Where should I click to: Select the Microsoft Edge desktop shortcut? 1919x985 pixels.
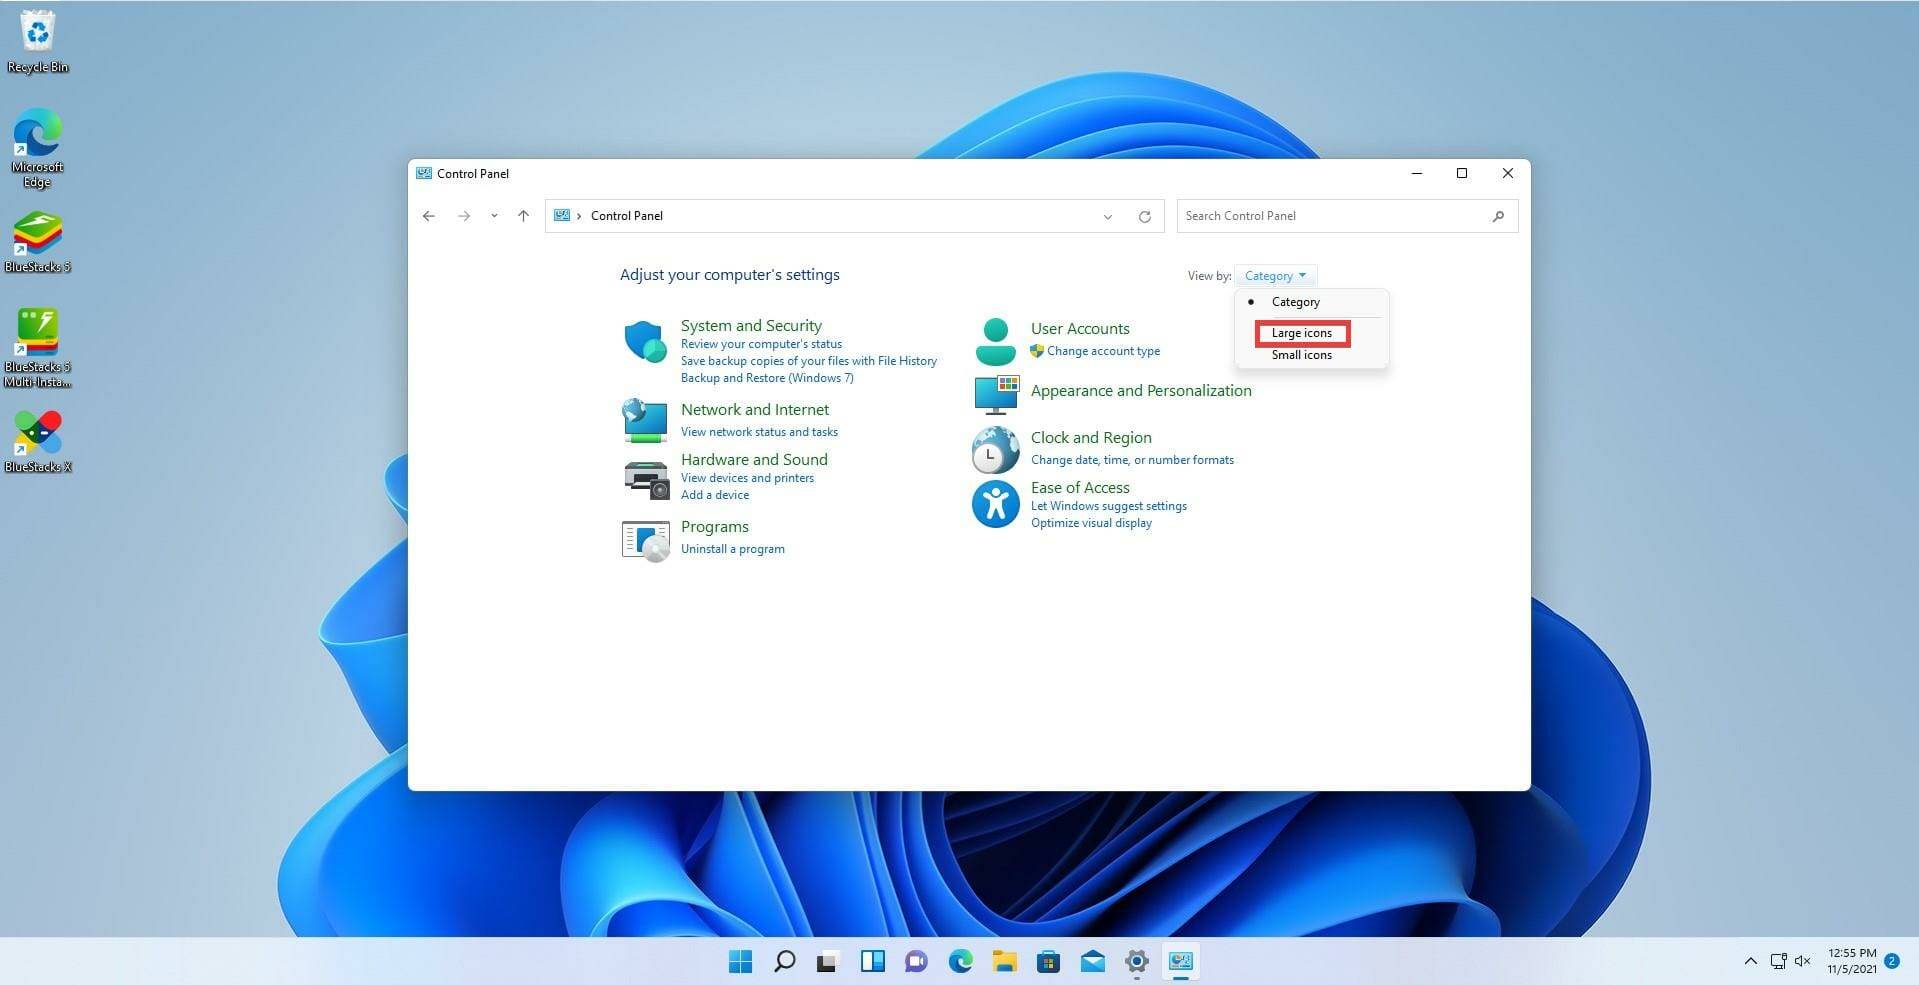tap(38, 148)
